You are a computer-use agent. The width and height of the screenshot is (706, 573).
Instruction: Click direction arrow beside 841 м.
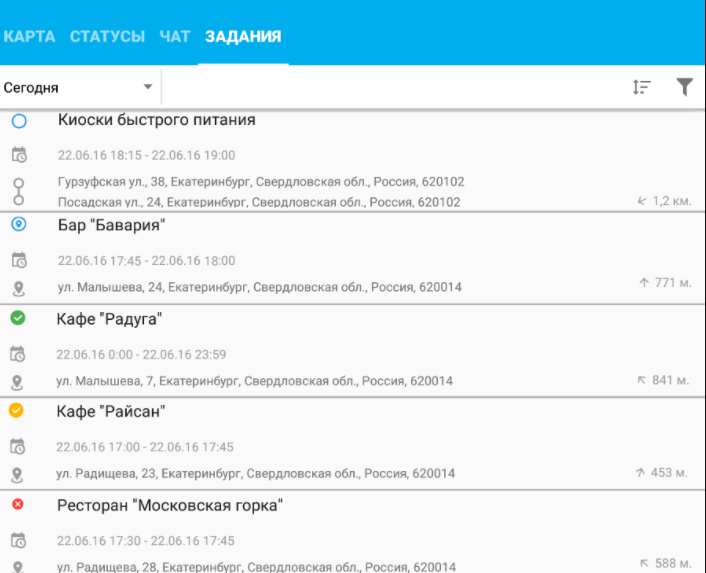641,380
